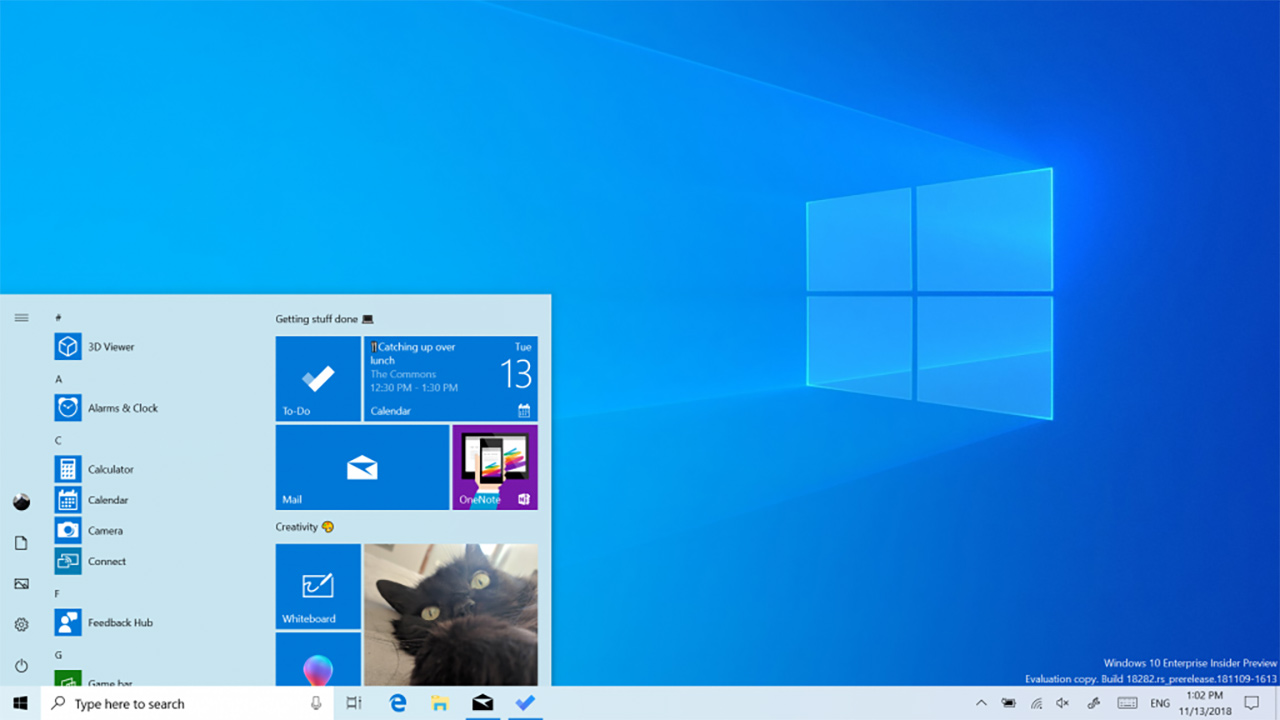Unmute audio via the speaker icon
Screen dimensions: 1280x720
[x=1062, y=703]
